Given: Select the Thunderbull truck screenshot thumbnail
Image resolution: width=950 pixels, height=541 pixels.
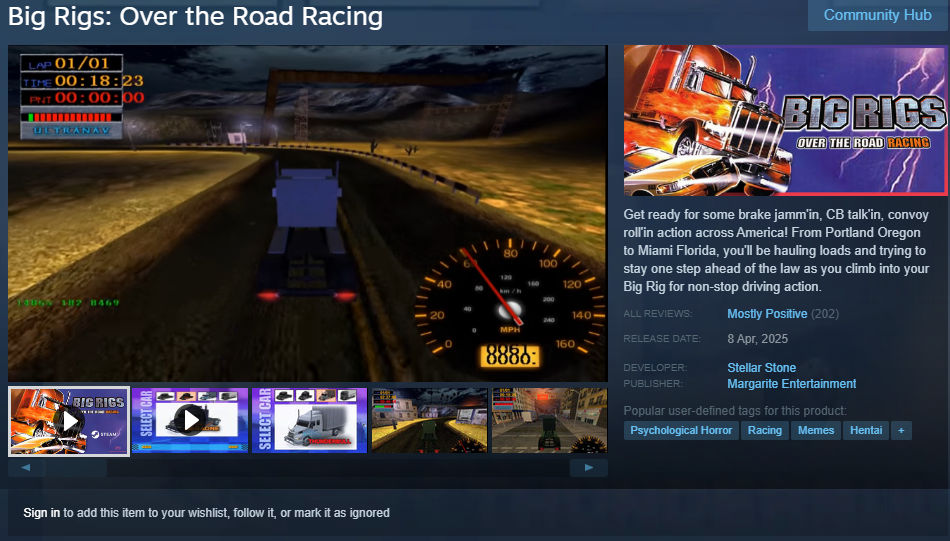Looking at the screenshot, I should (x=310, y=421).
